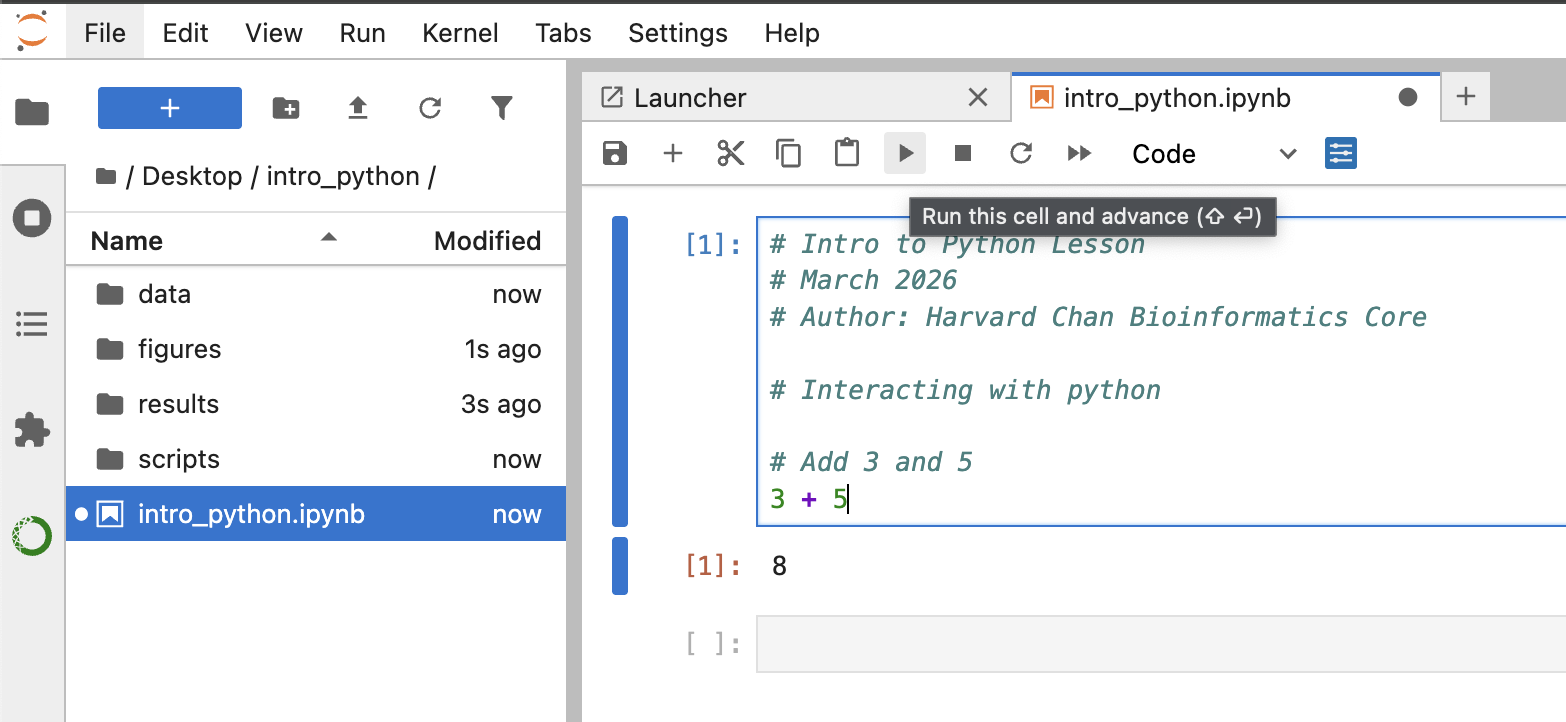
Task: Interrupt the kernel with the stop icon
Action: 963,153
